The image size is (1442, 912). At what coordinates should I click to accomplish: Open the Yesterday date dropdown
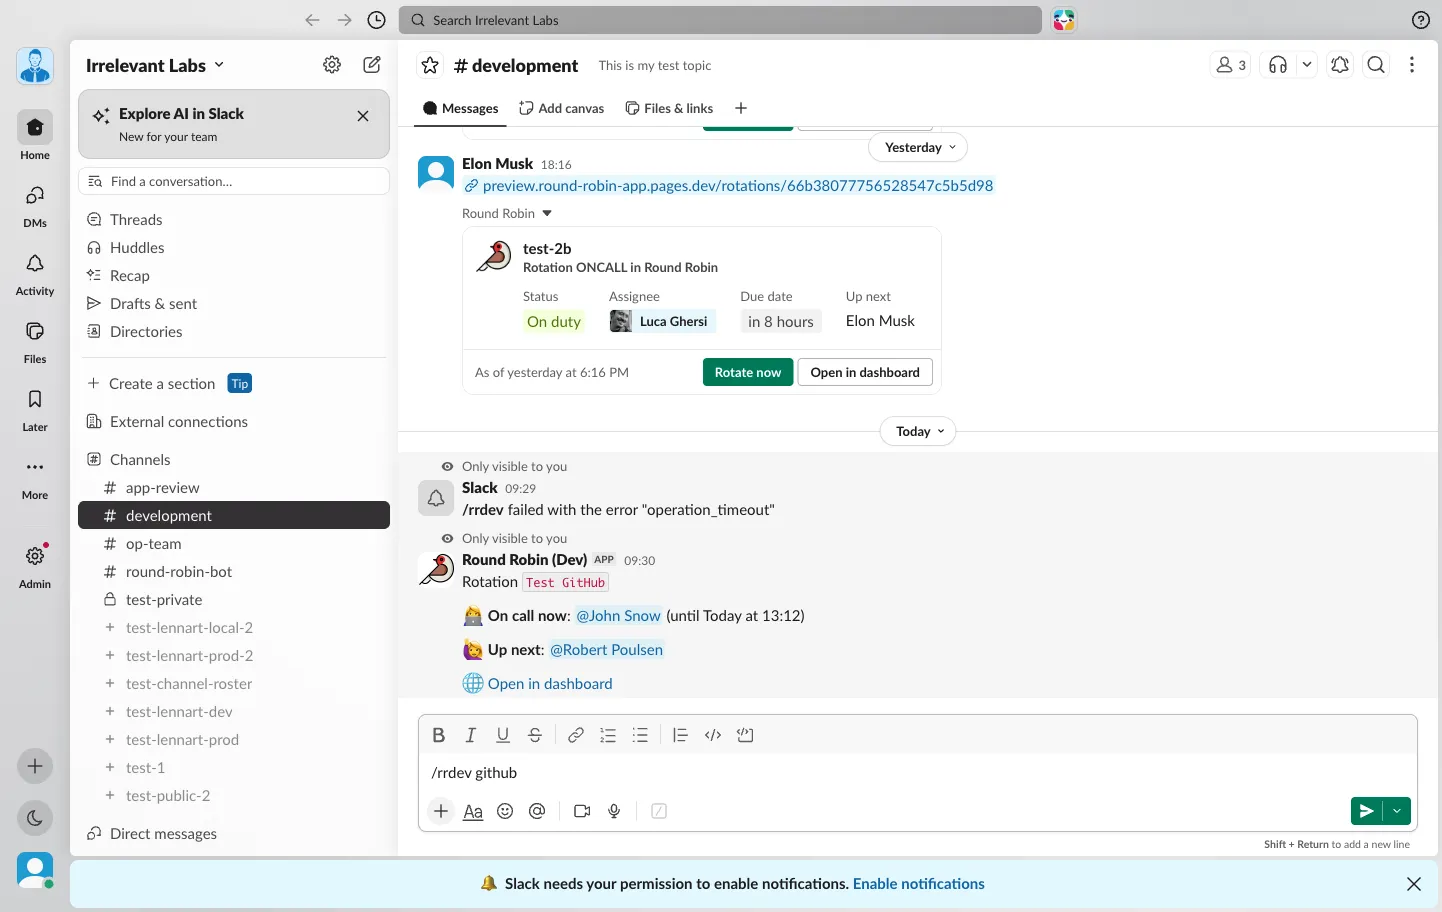919,147
